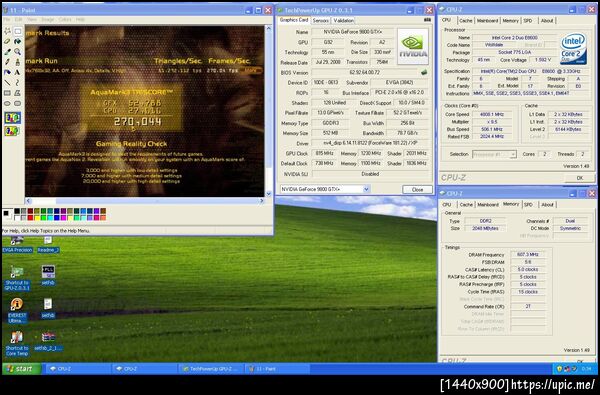The image size is (600, 395).
Task: Select the Magnifier tool in Paint
Action: pyautogui.click(x=18, y=51)
